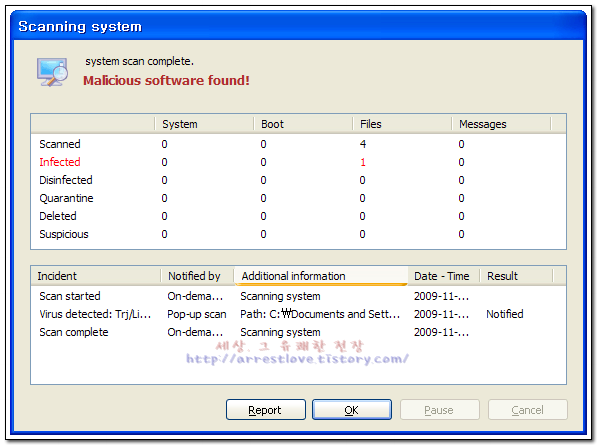Viewport: 597px width, 445px height.
Task: Select the Scan complete incident row
Action: [298, 332]
